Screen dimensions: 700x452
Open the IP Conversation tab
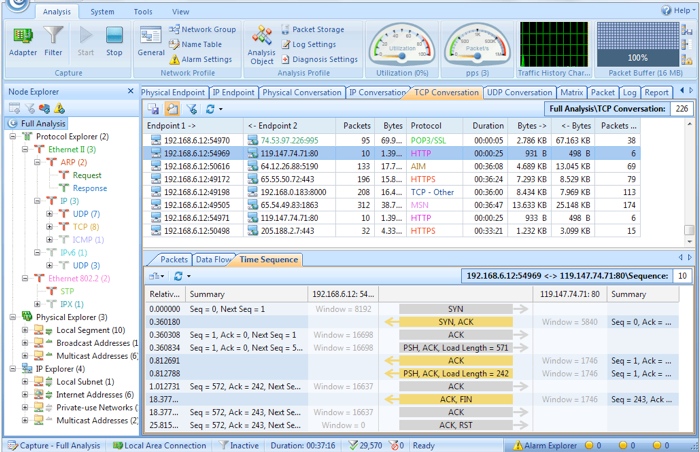click(377, 92)
